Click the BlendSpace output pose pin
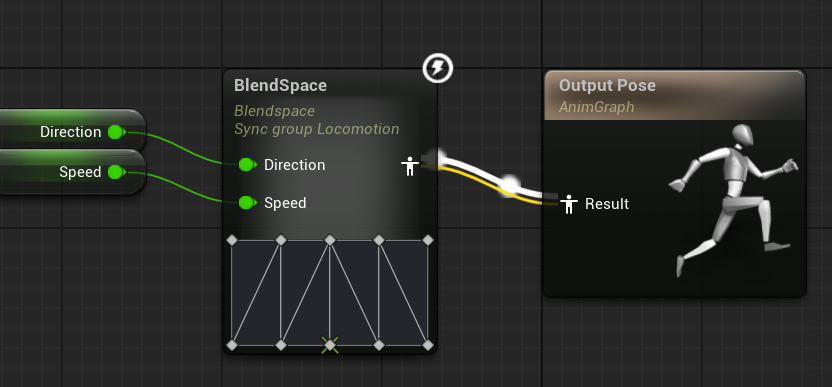 pos(409,166)
